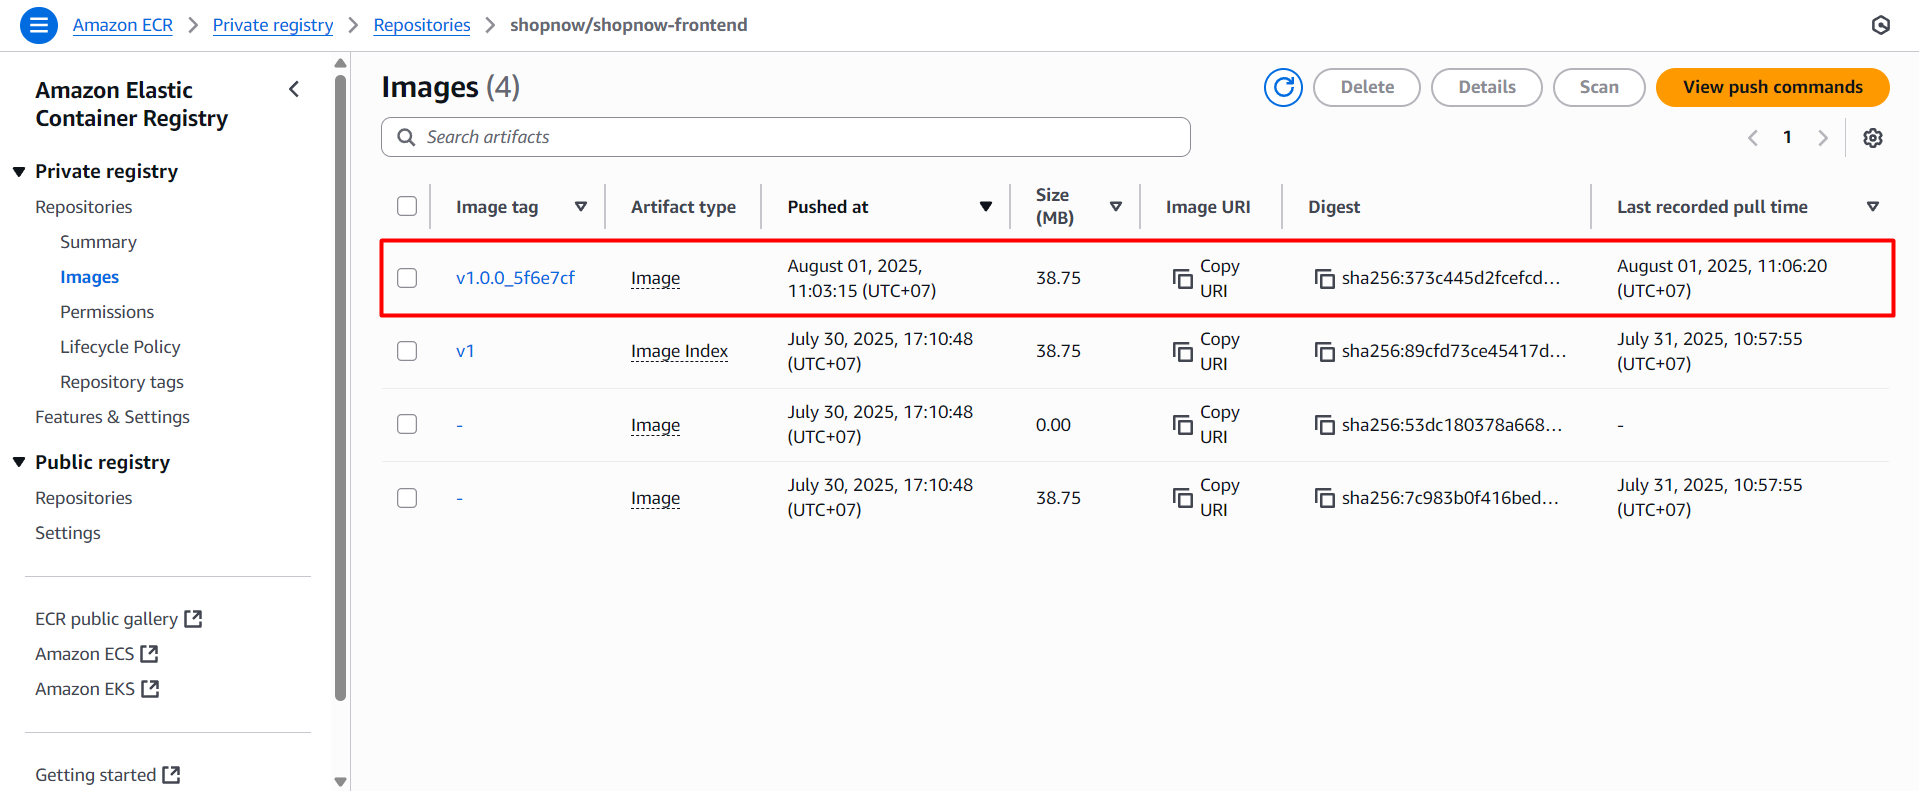
Task: Open Private registry breadcrumb link
Action: (x=273, y=25)
